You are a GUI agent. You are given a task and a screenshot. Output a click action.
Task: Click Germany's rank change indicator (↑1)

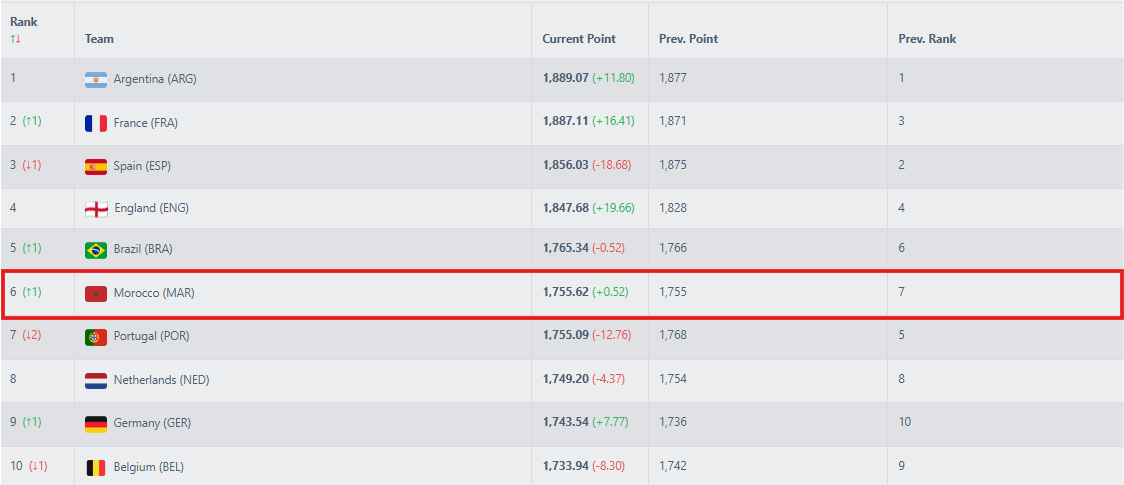[x=32, y=422]
